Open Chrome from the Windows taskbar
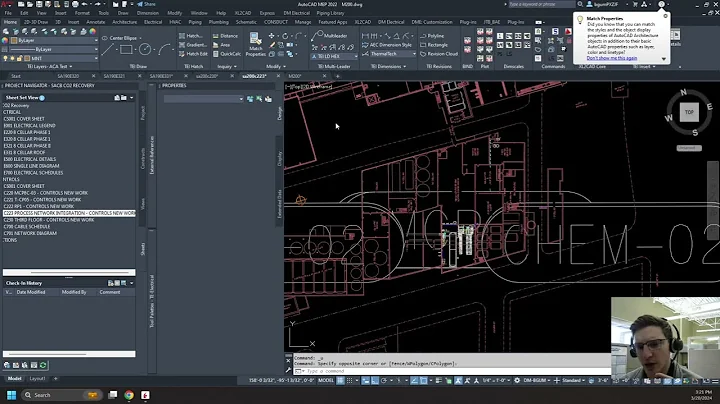The height and width of the screenshot is (404, 720). pyautogui.click(x=129, y=395)
